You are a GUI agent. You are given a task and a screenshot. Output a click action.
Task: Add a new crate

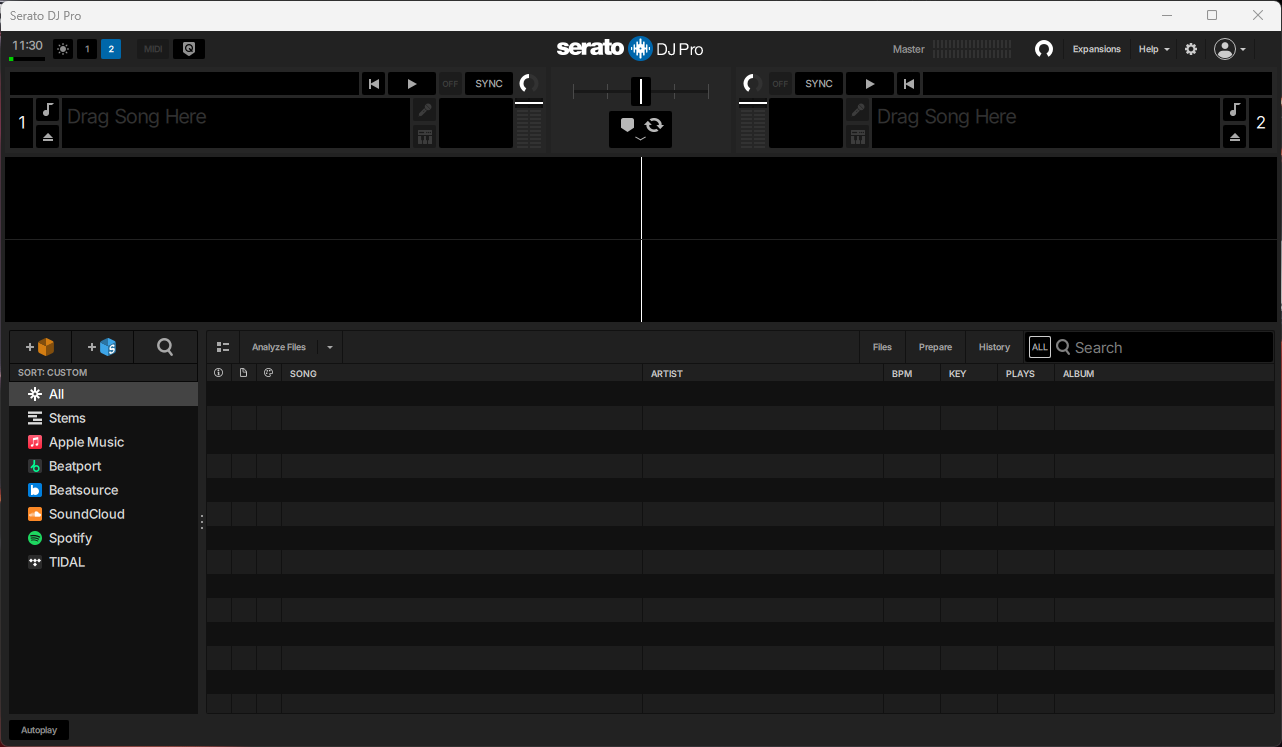[x=40, y=347]
